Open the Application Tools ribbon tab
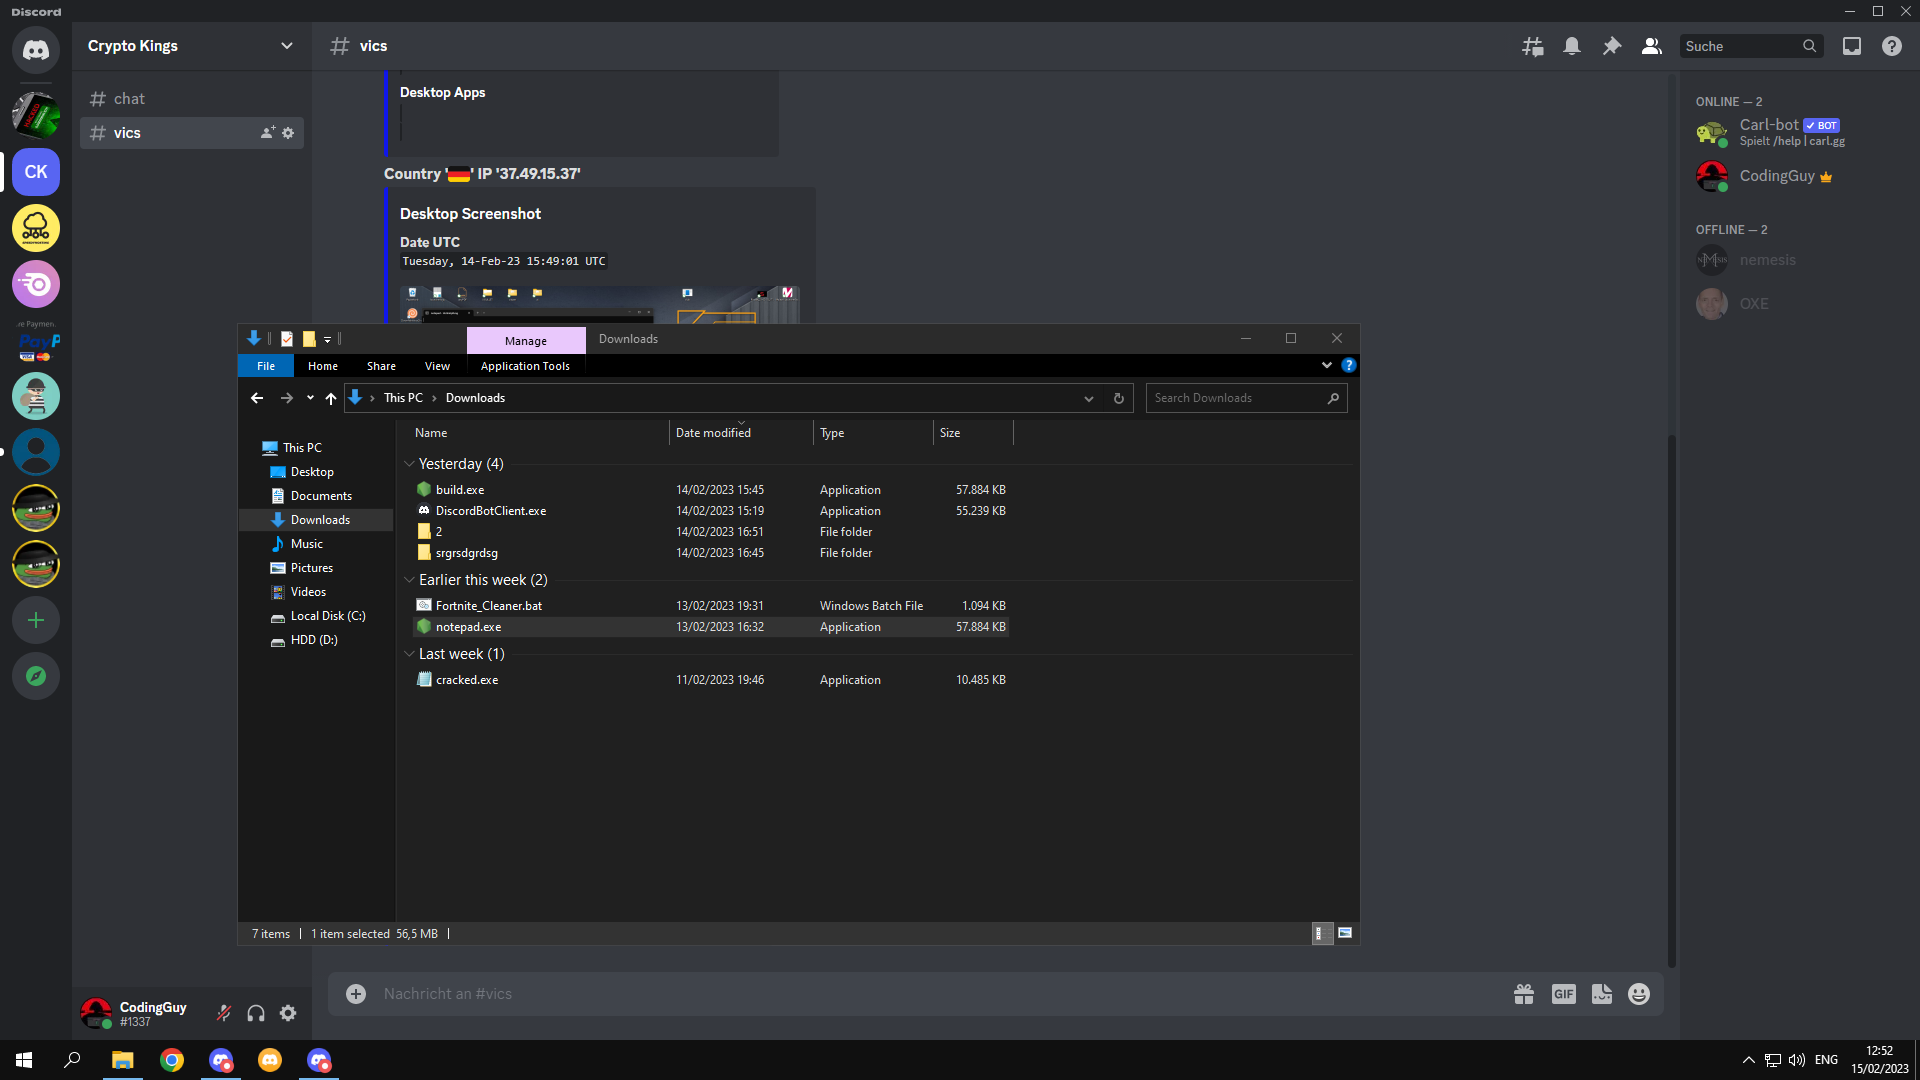 coord(525,366)
